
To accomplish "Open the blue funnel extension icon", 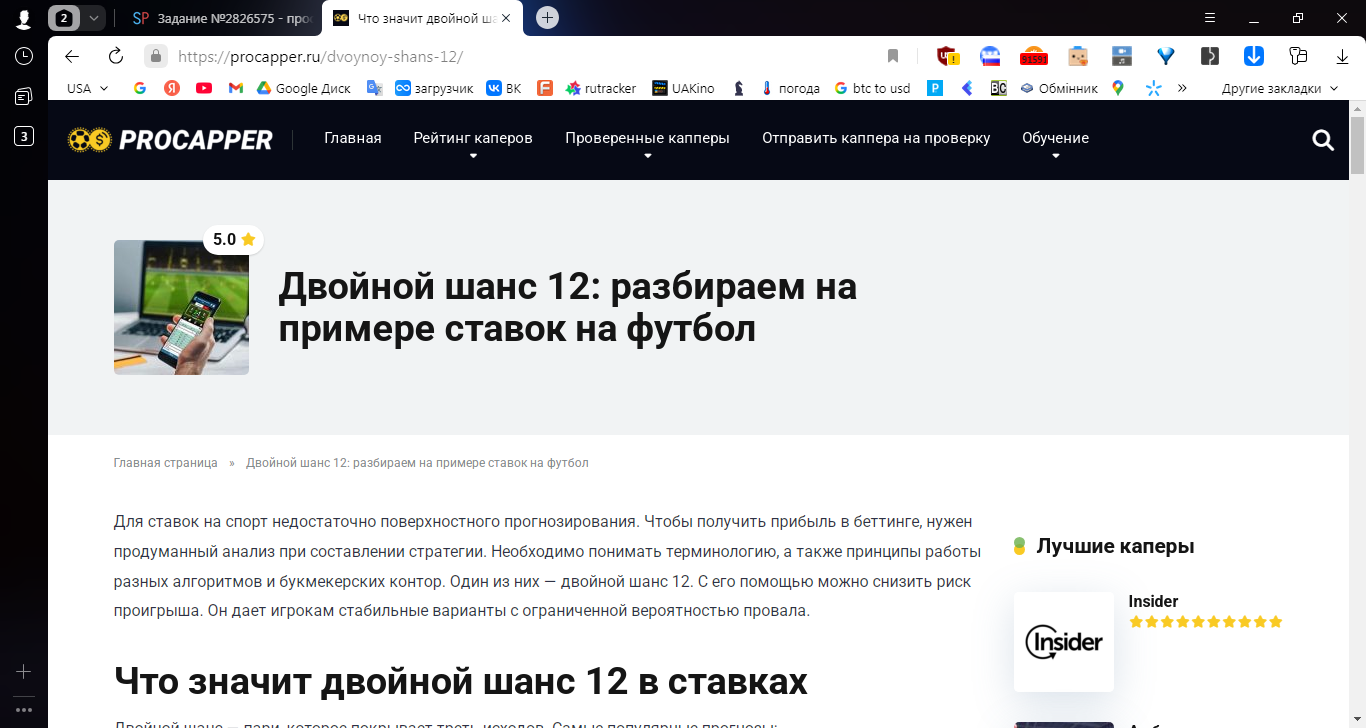I will tap(1166, 56).
